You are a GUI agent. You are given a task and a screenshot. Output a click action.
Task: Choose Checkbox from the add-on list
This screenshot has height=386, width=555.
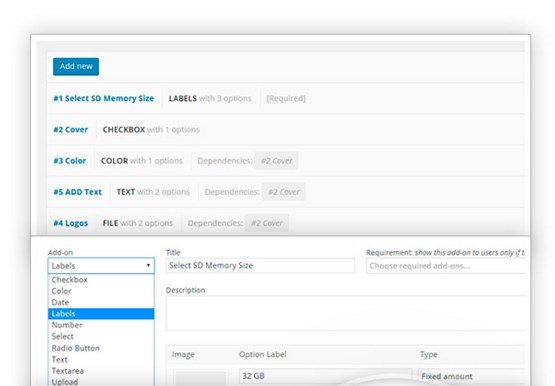tap(101, 280)
